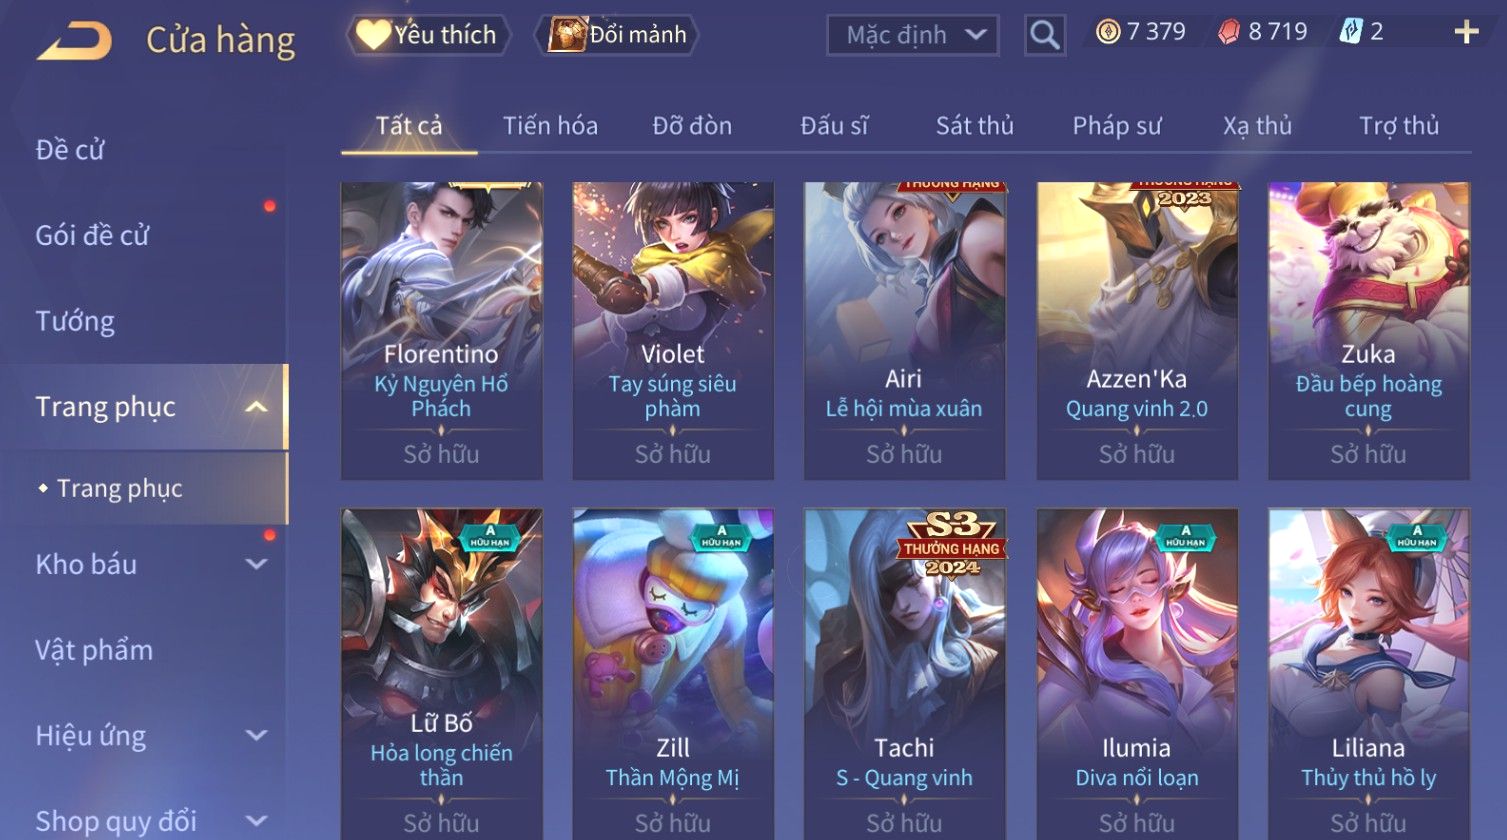Add currency with the plus icon

1466,32
